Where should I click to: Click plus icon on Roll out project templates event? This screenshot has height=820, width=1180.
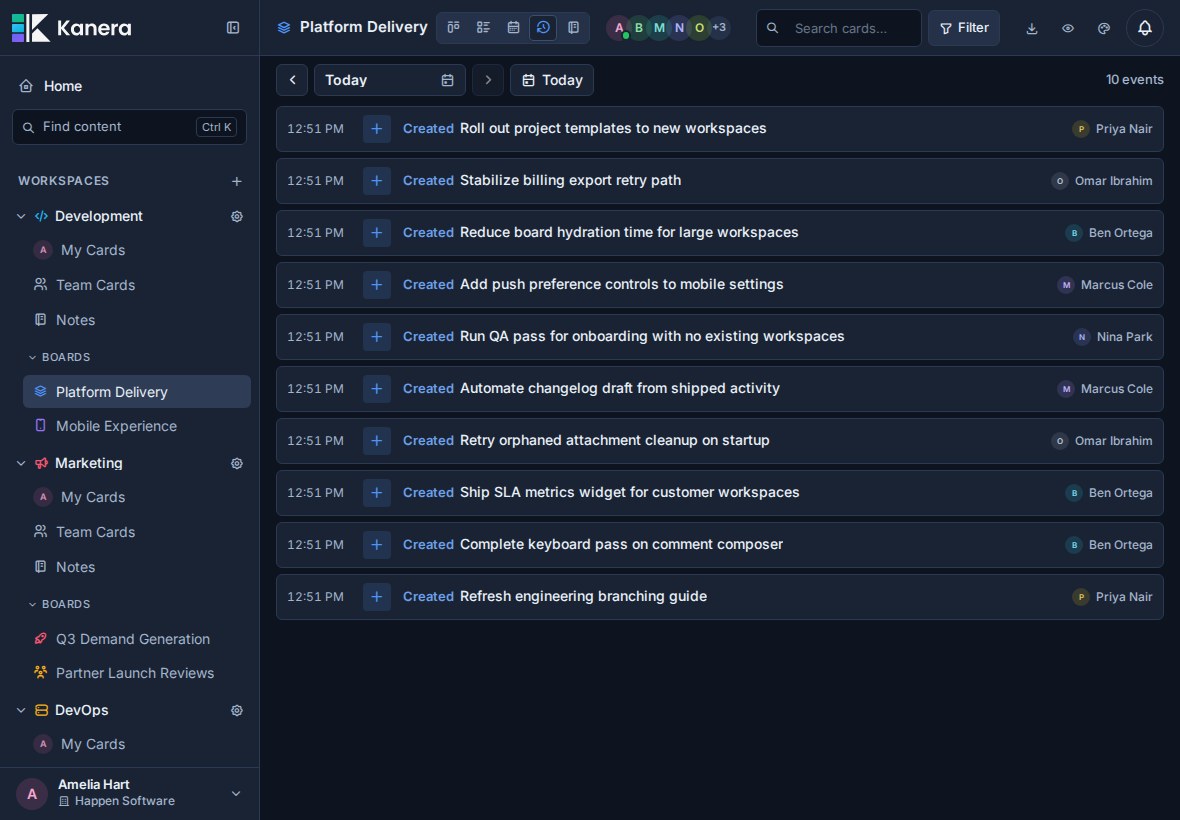tap(376, 129)
